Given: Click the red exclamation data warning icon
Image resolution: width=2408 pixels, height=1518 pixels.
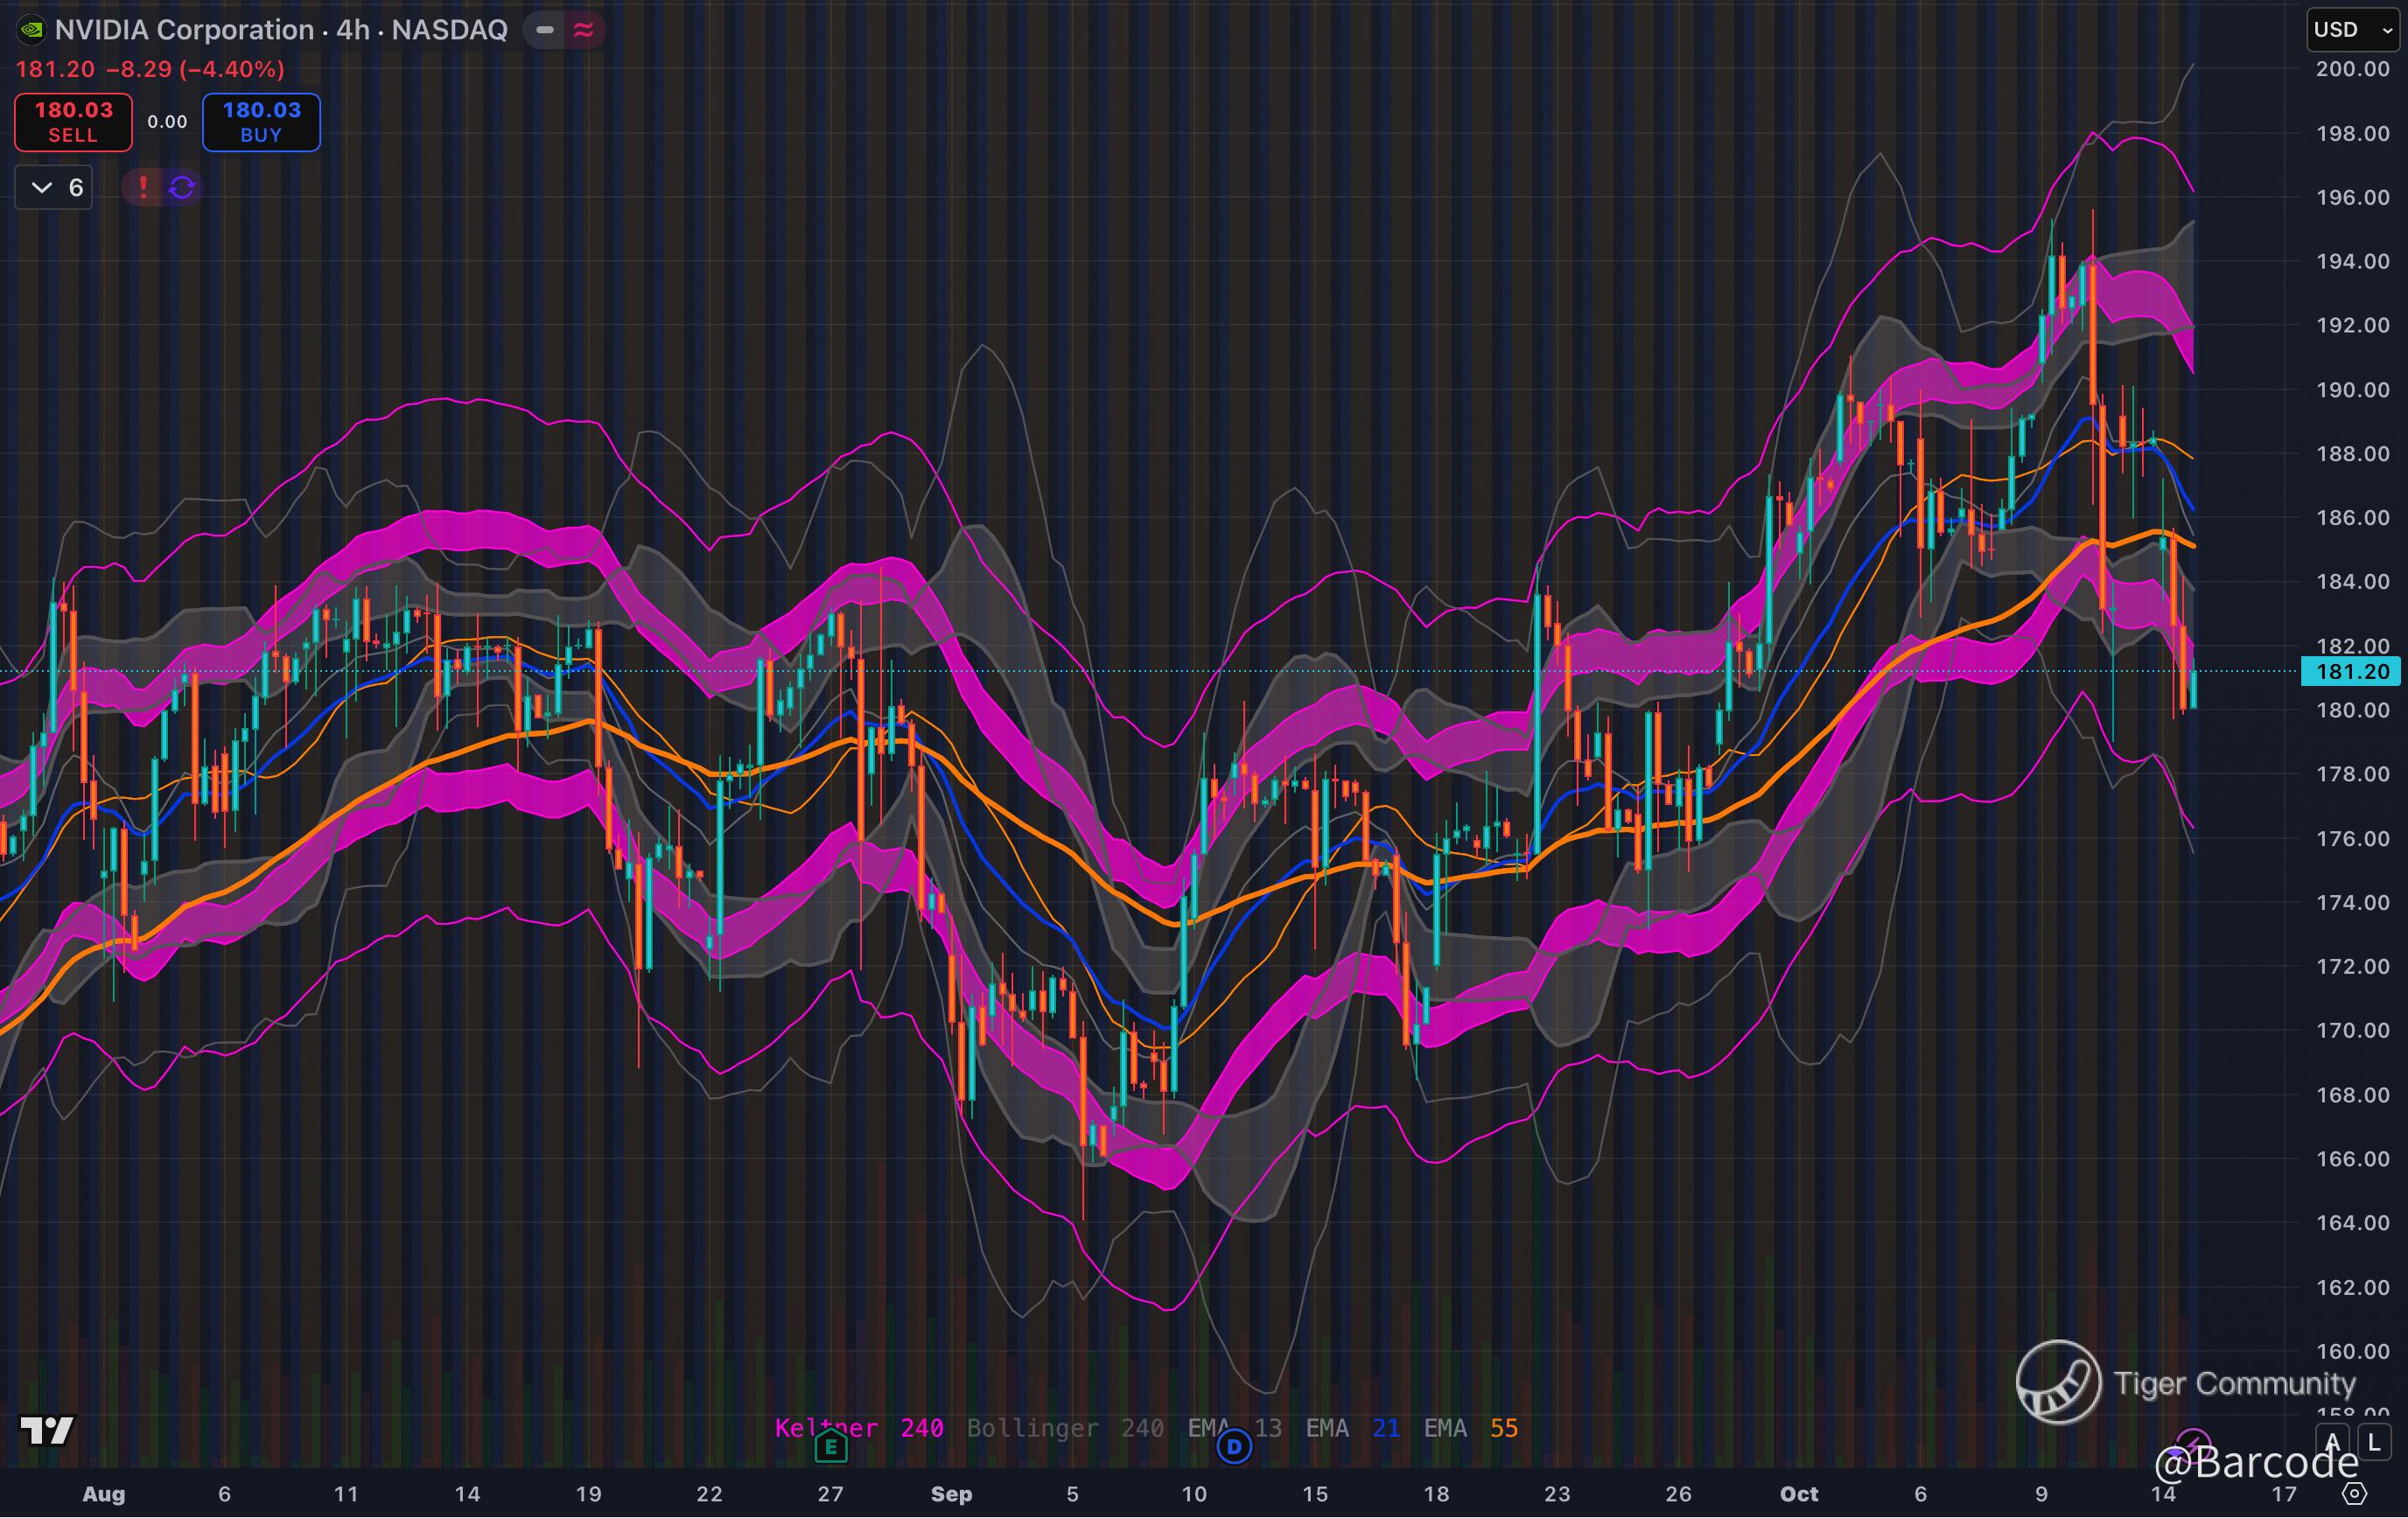Looking at the screenshot, I should [143, 187].
